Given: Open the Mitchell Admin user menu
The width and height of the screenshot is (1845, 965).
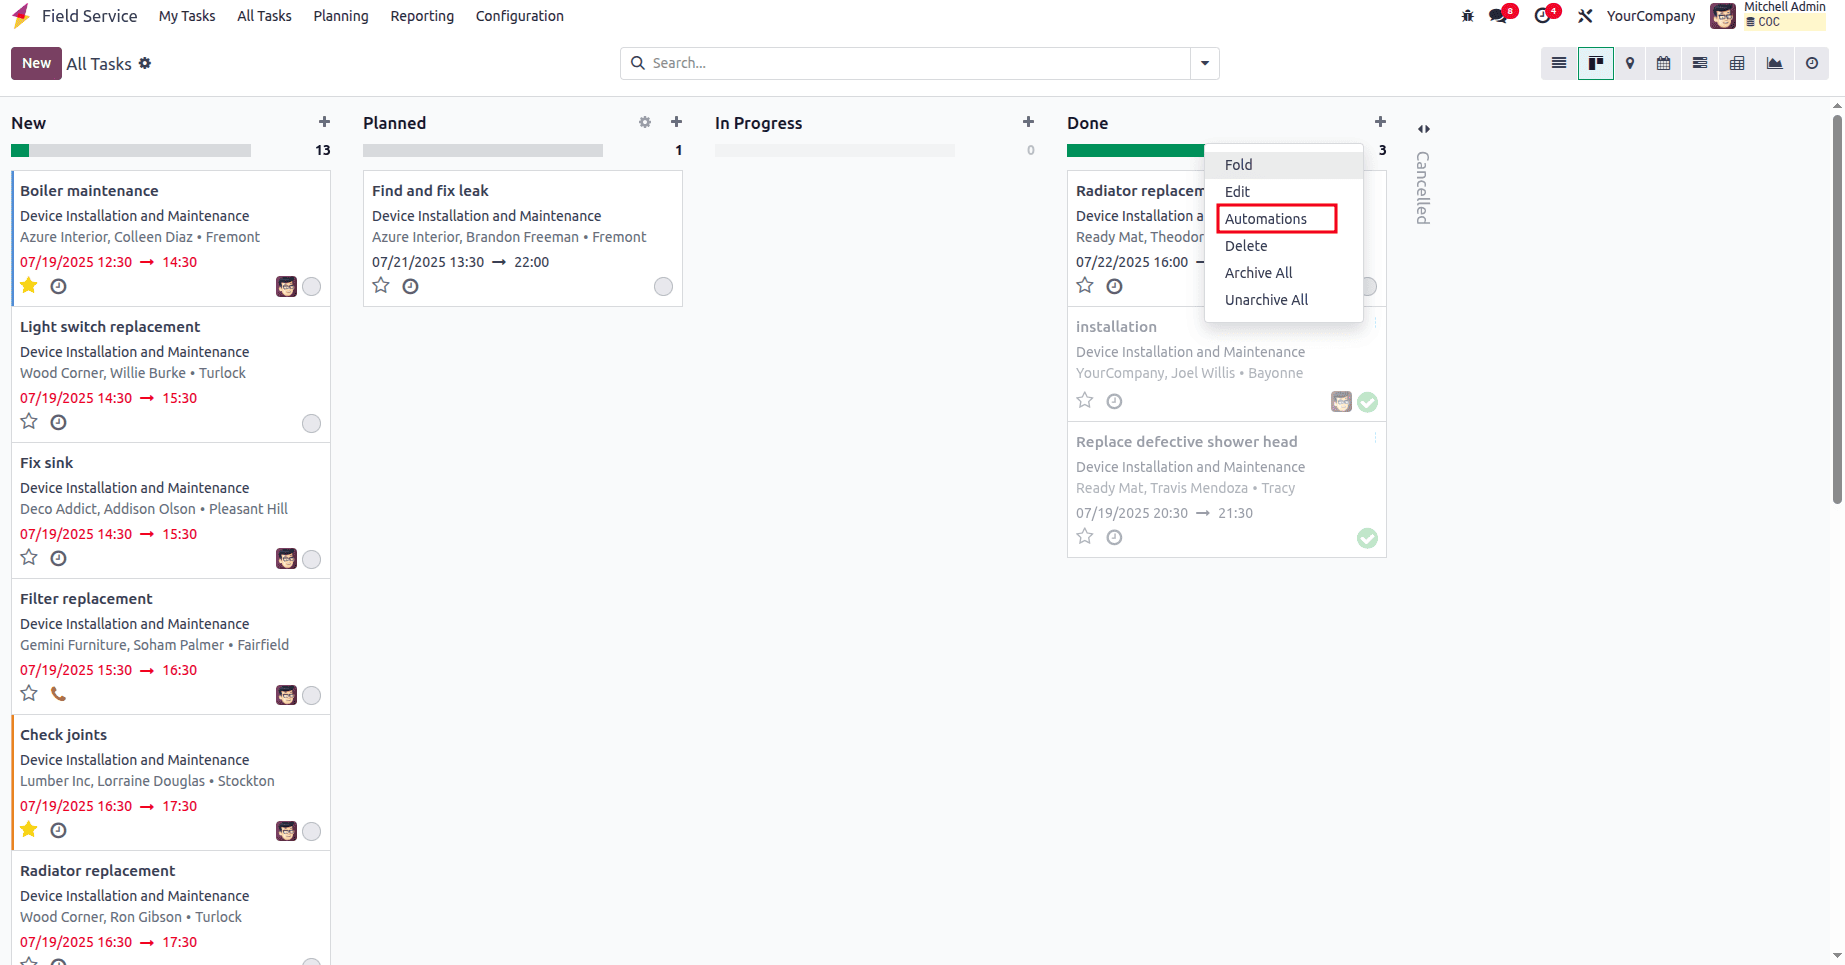Looking at the screenshot, I should [x=1768, y=15].
